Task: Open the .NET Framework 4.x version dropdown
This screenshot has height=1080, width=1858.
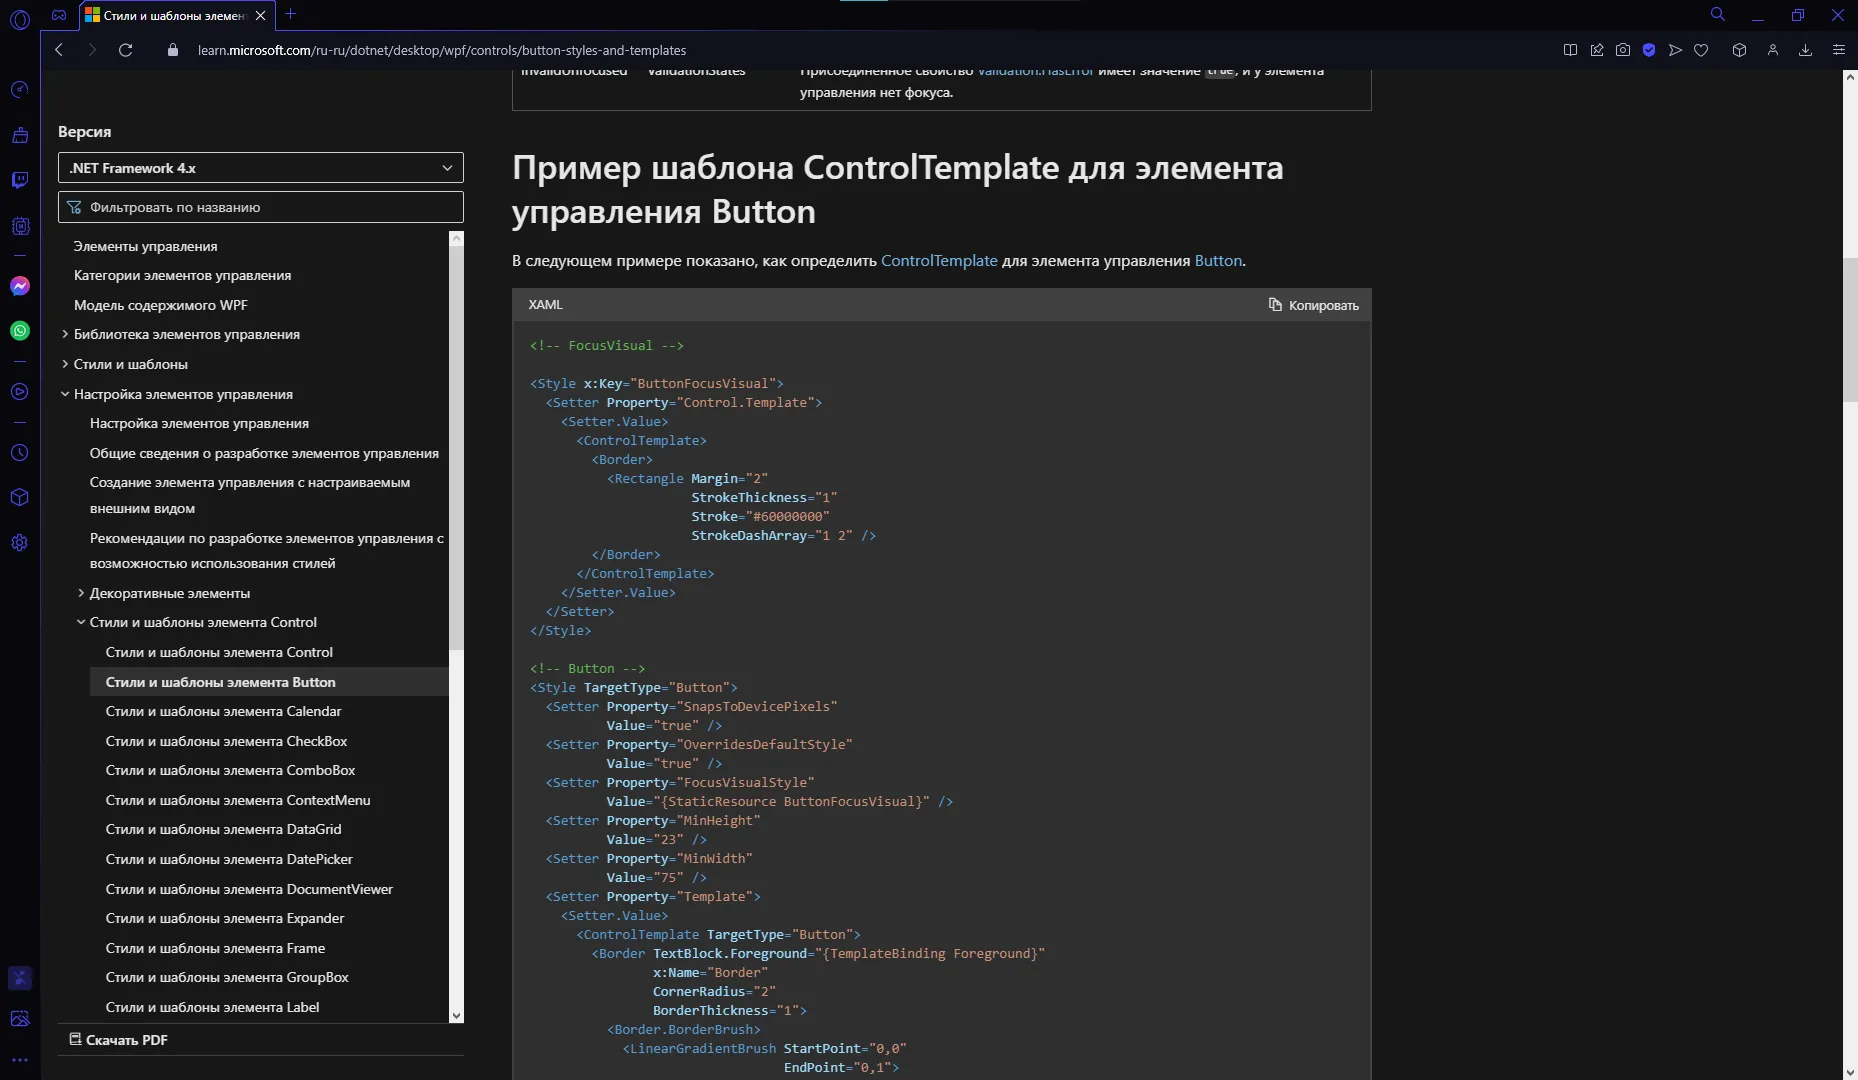Action: [261, 168]
